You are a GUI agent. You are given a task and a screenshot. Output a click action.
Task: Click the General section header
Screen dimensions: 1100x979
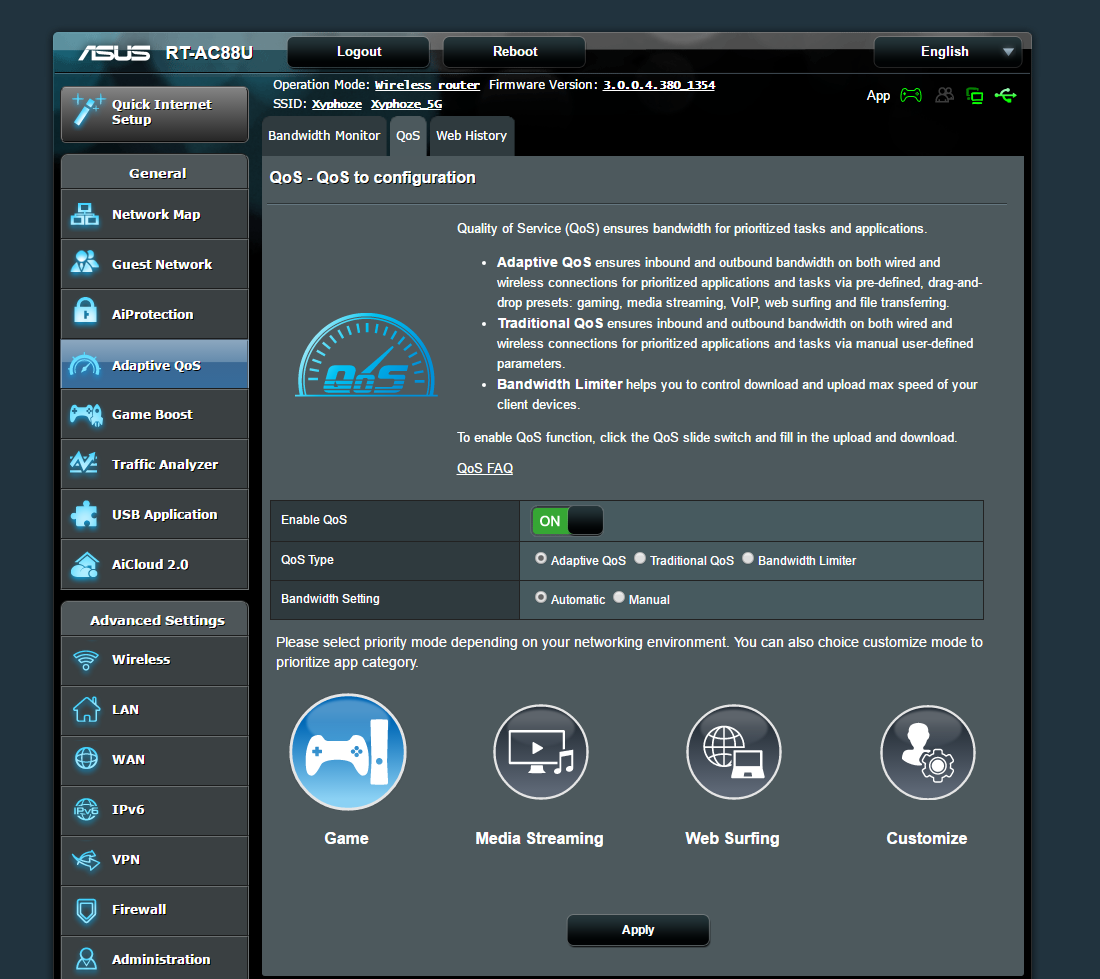click(155, 173)
